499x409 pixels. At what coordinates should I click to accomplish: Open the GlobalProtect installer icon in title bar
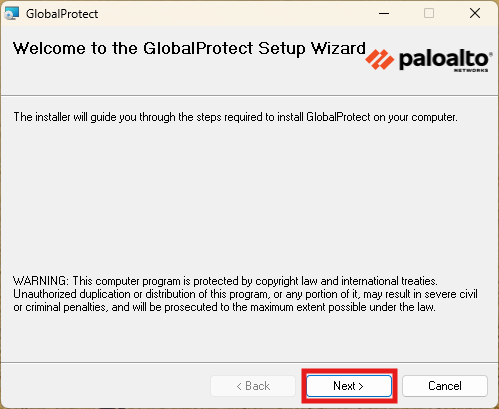click(x=12, y=13)
